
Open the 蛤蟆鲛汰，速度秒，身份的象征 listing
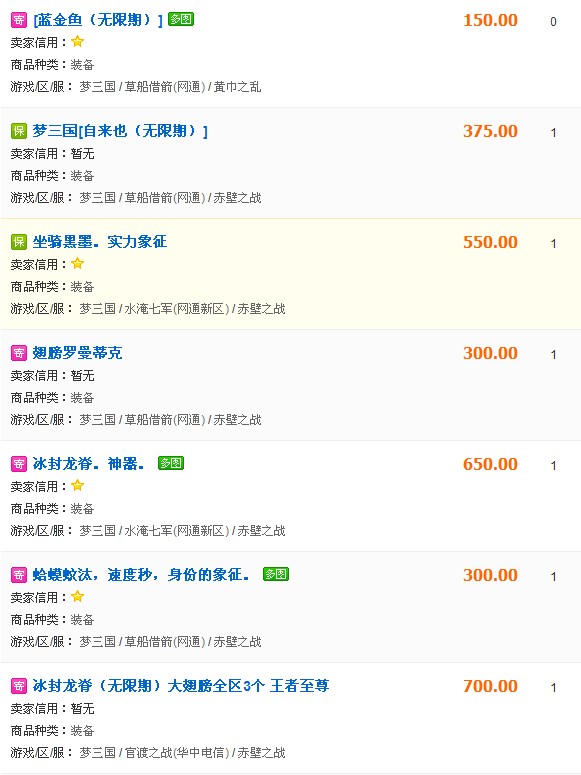[x=141, y=575]
